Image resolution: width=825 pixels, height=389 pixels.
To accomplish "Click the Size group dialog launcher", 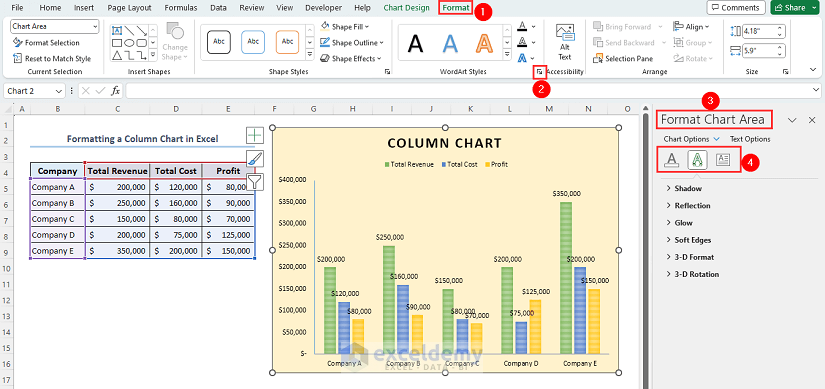I will click(x=786, y=71).
